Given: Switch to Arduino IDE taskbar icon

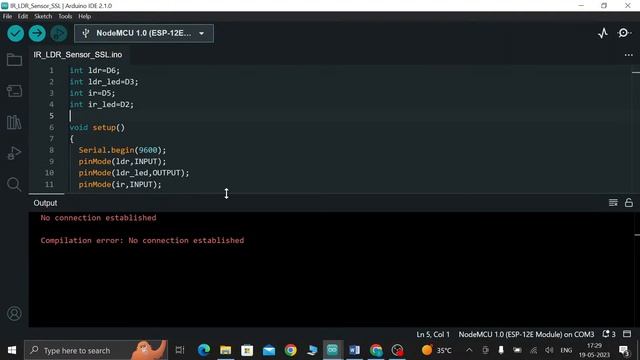Looking at the screenshot, I should [332, 350].
